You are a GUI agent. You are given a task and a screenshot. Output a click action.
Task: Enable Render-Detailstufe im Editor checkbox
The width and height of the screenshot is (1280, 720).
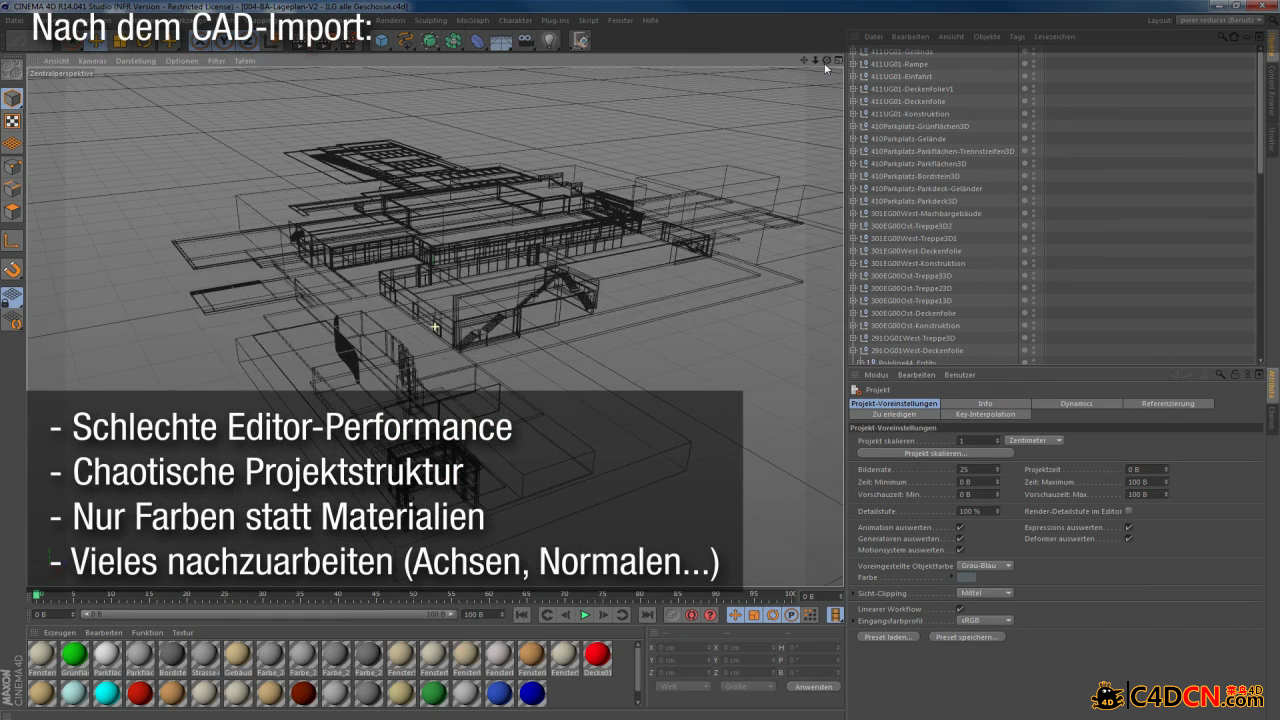pyautogui.click(x=1129, y=511)
